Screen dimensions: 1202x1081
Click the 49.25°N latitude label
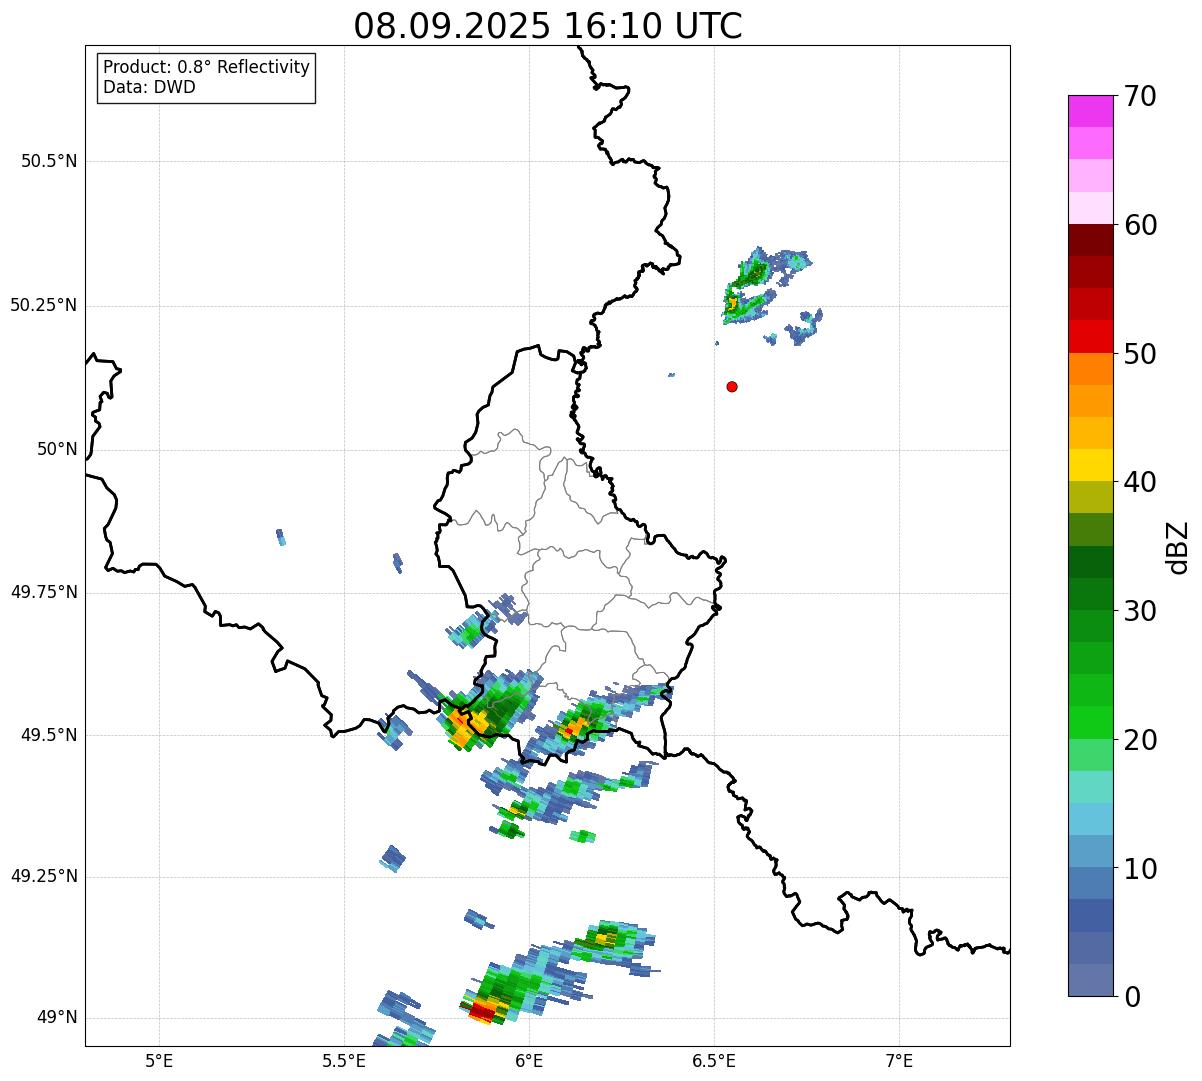tap(43, 876)
